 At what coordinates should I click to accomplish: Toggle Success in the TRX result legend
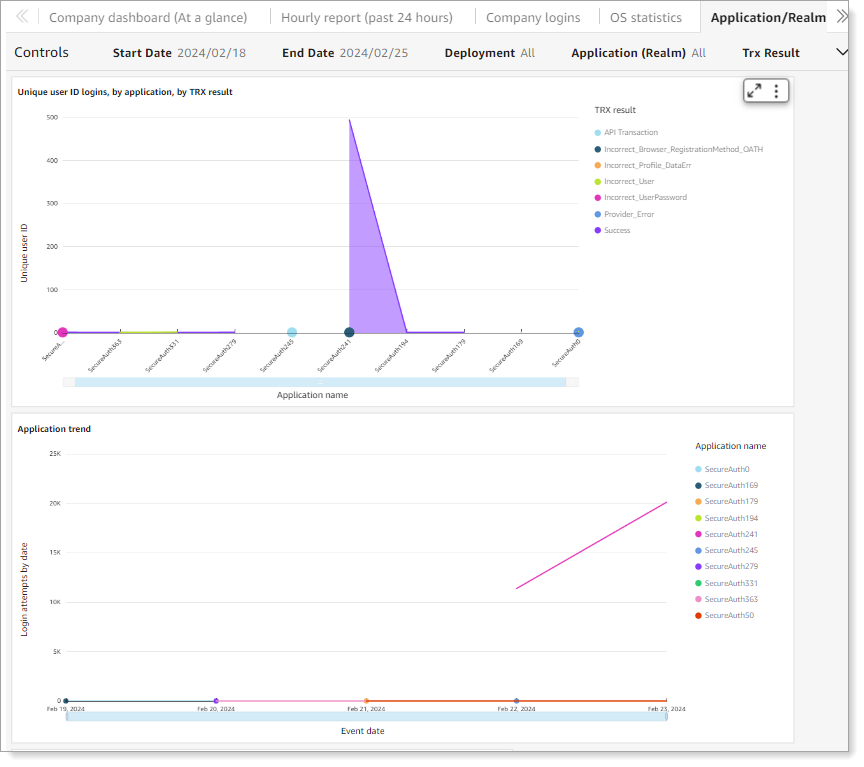tap(618, 230)
